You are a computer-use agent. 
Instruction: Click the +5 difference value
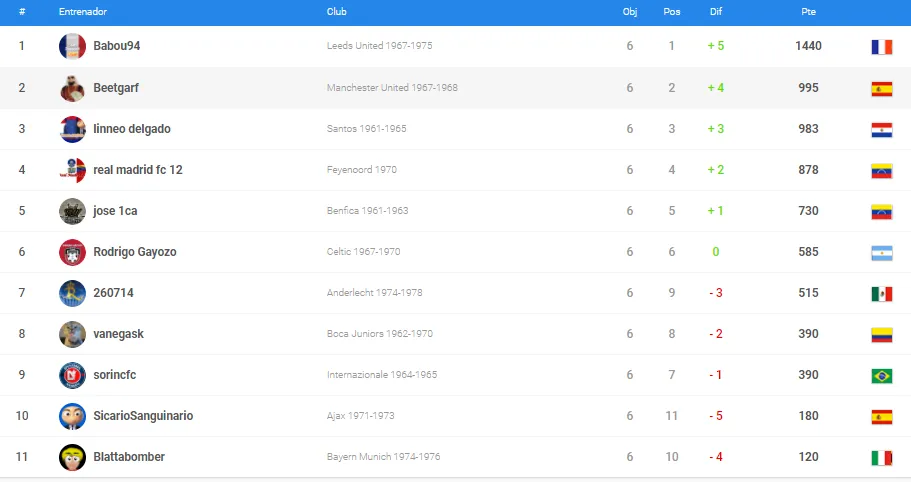click(x=716, y=46)
